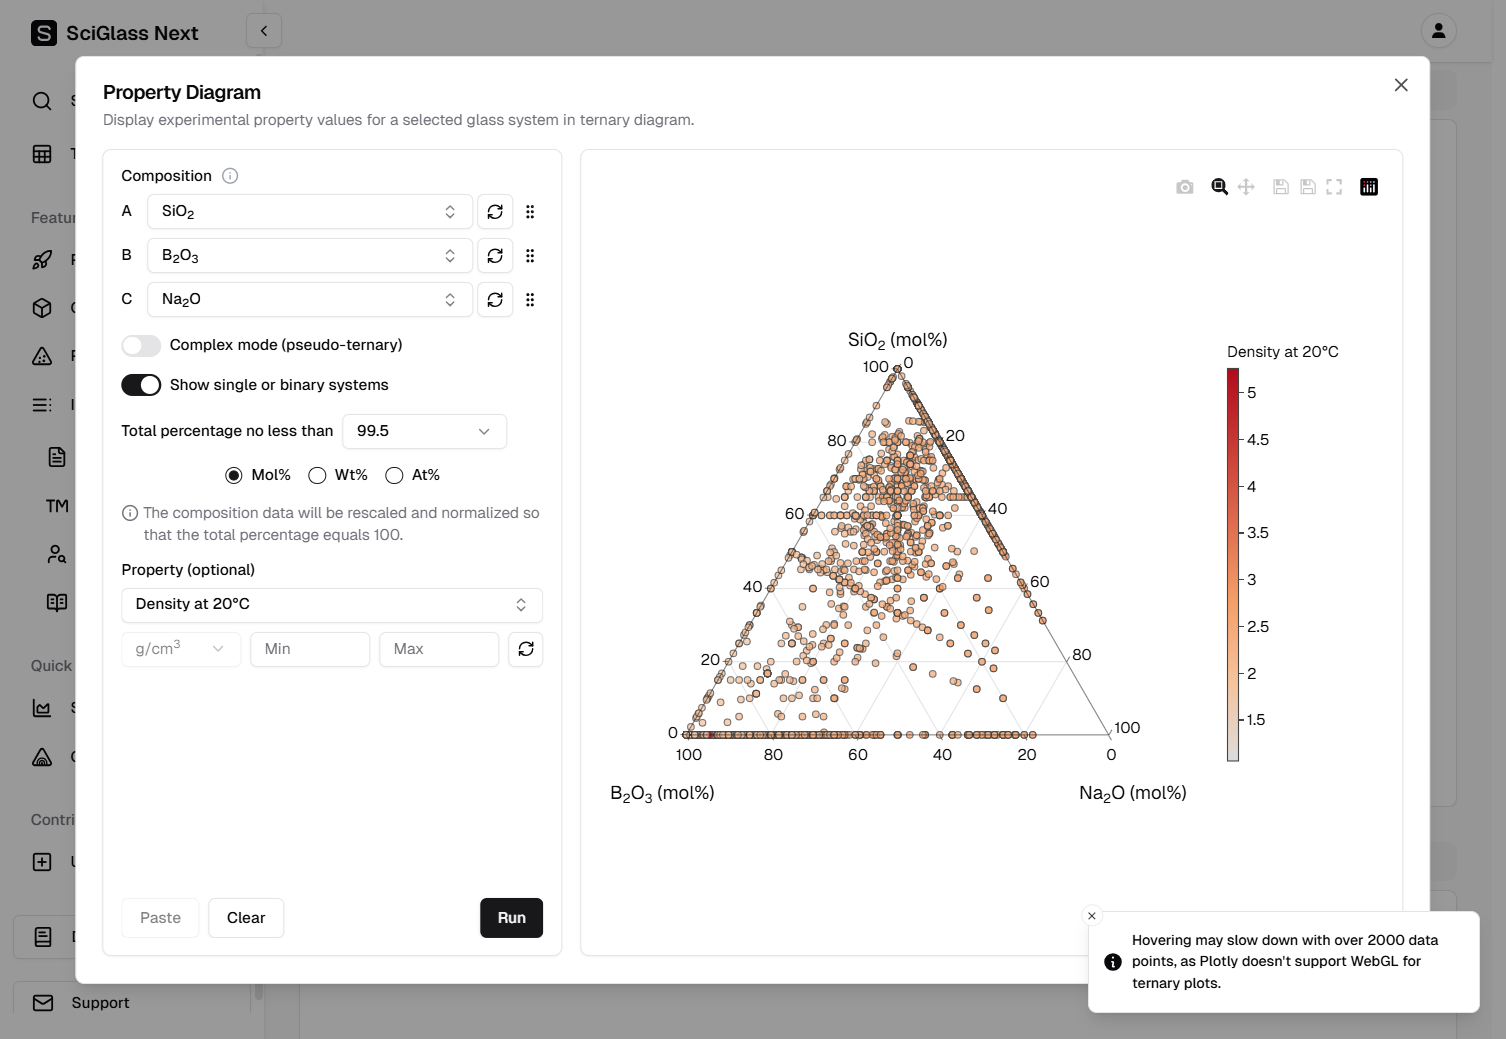Screen dimensions: 1506x1039
Task: Choose the At% radio option
Action: 395,475
